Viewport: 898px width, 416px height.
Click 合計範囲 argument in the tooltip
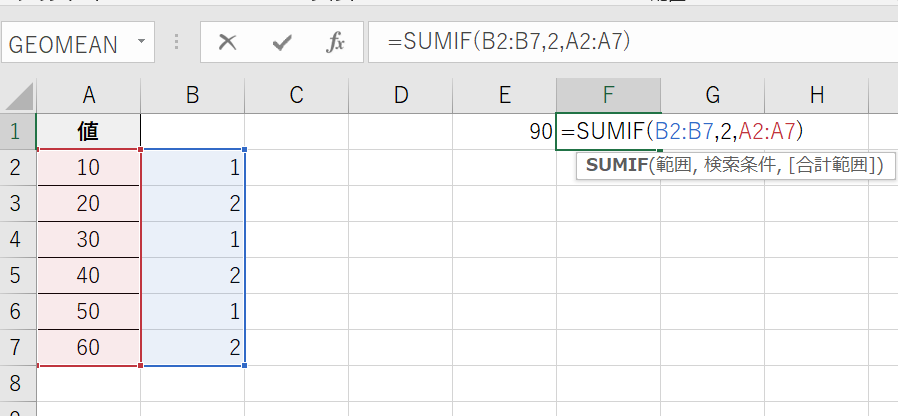(x=834, y=166)
